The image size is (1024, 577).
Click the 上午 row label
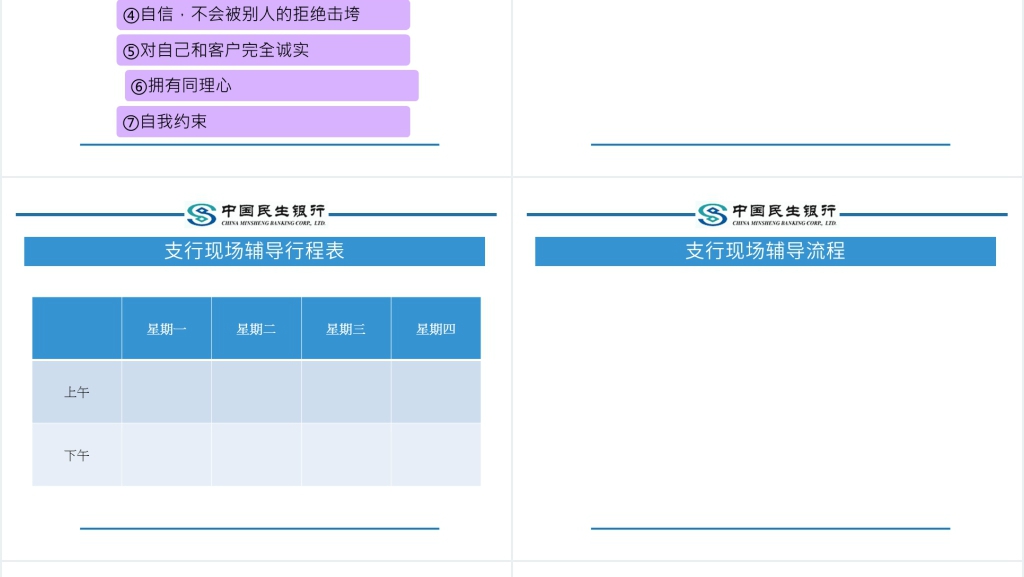pos(77,392)
